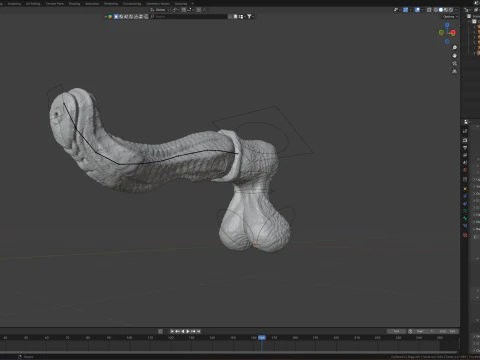Open the Options dropdown in viewport
The width and height of the screenshot is (480, 360).
pyautogui.click(x=450, y=17)
